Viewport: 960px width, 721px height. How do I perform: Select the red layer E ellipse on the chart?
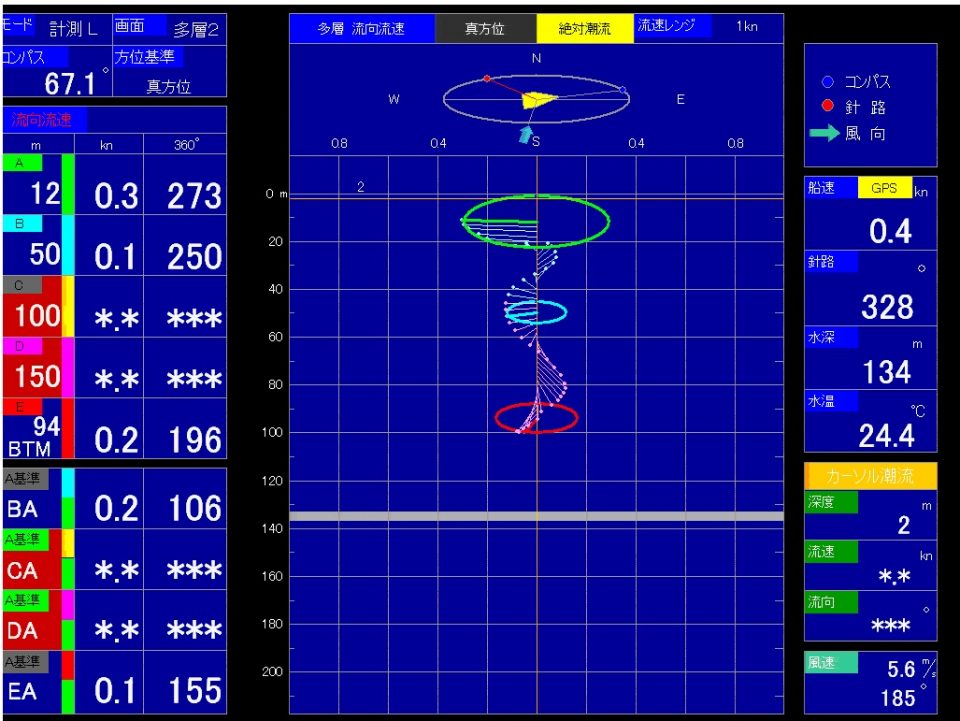point(536,418)
